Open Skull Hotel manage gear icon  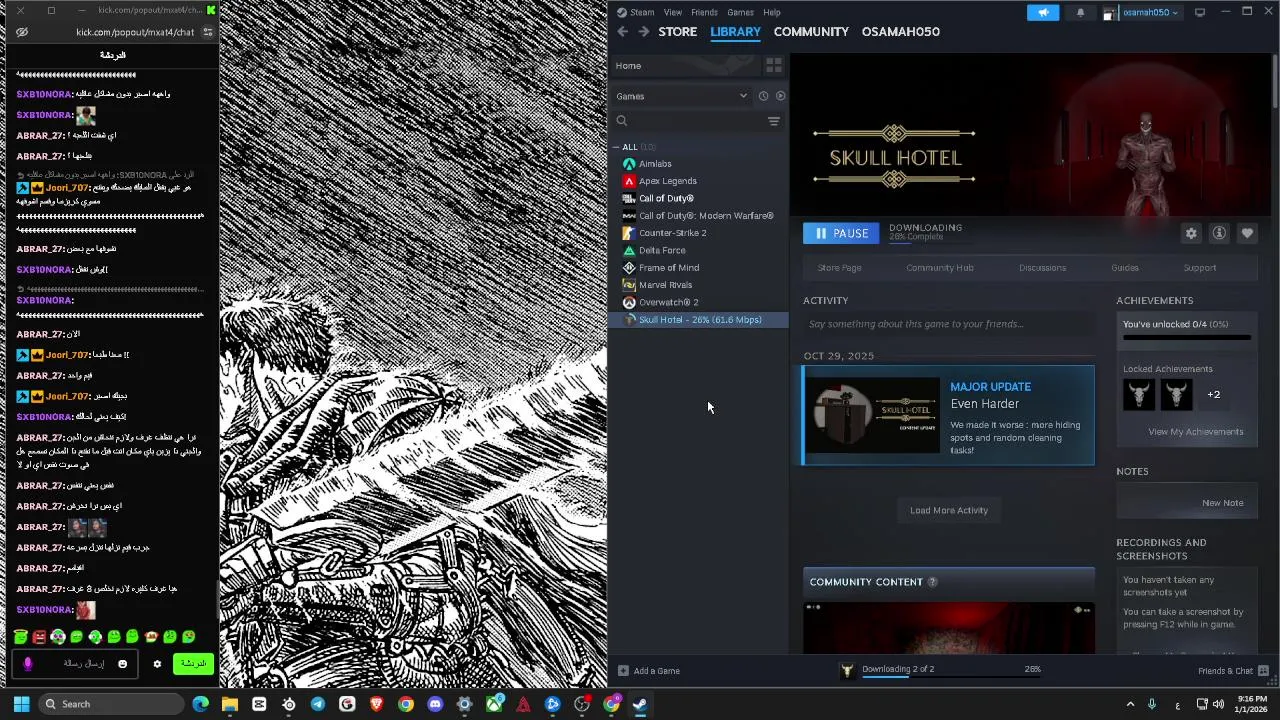tap(1191, 233)
